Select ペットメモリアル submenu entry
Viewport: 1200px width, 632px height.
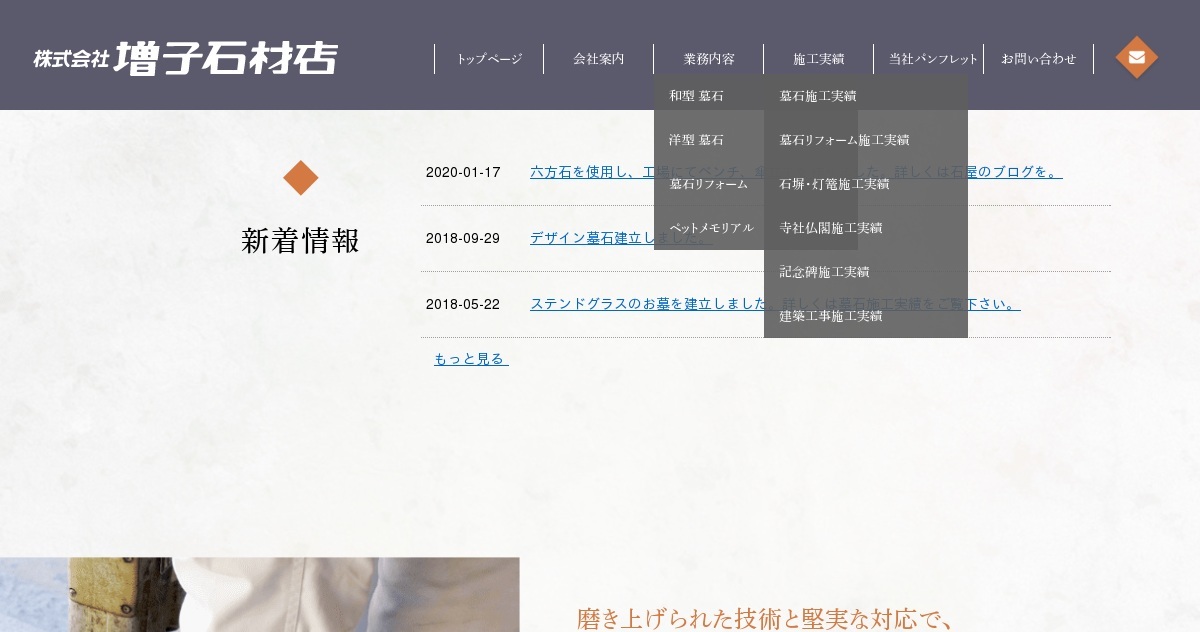(709, 228)
